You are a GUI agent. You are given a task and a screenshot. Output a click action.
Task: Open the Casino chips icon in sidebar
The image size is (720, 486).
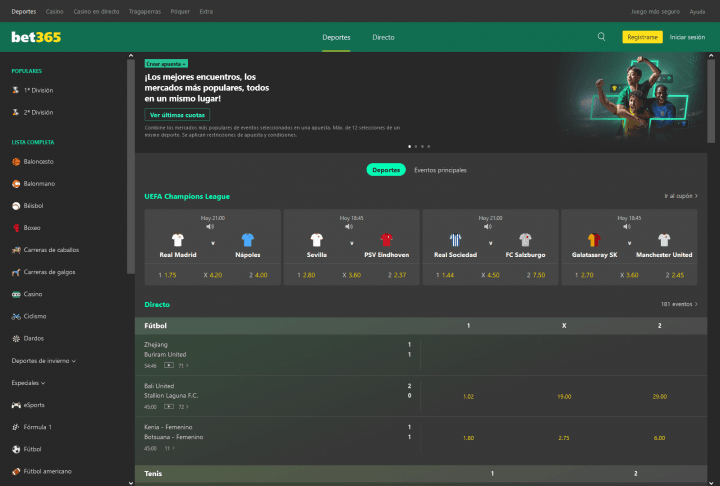16,294
